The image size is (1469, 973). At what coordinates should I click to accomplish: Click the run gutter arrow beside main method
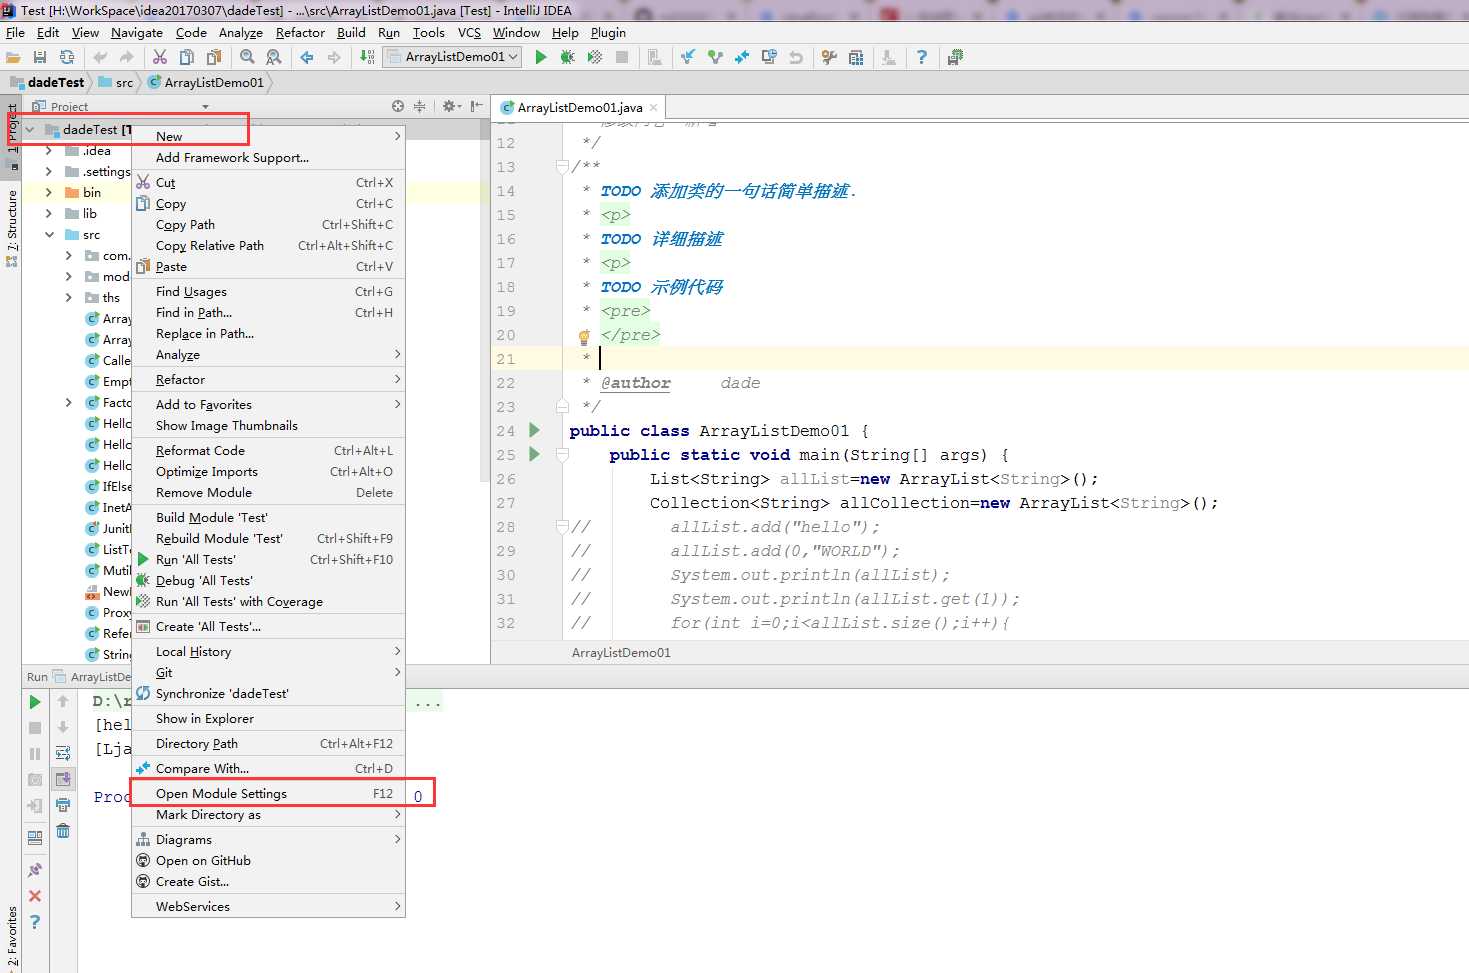coord(534,454)
